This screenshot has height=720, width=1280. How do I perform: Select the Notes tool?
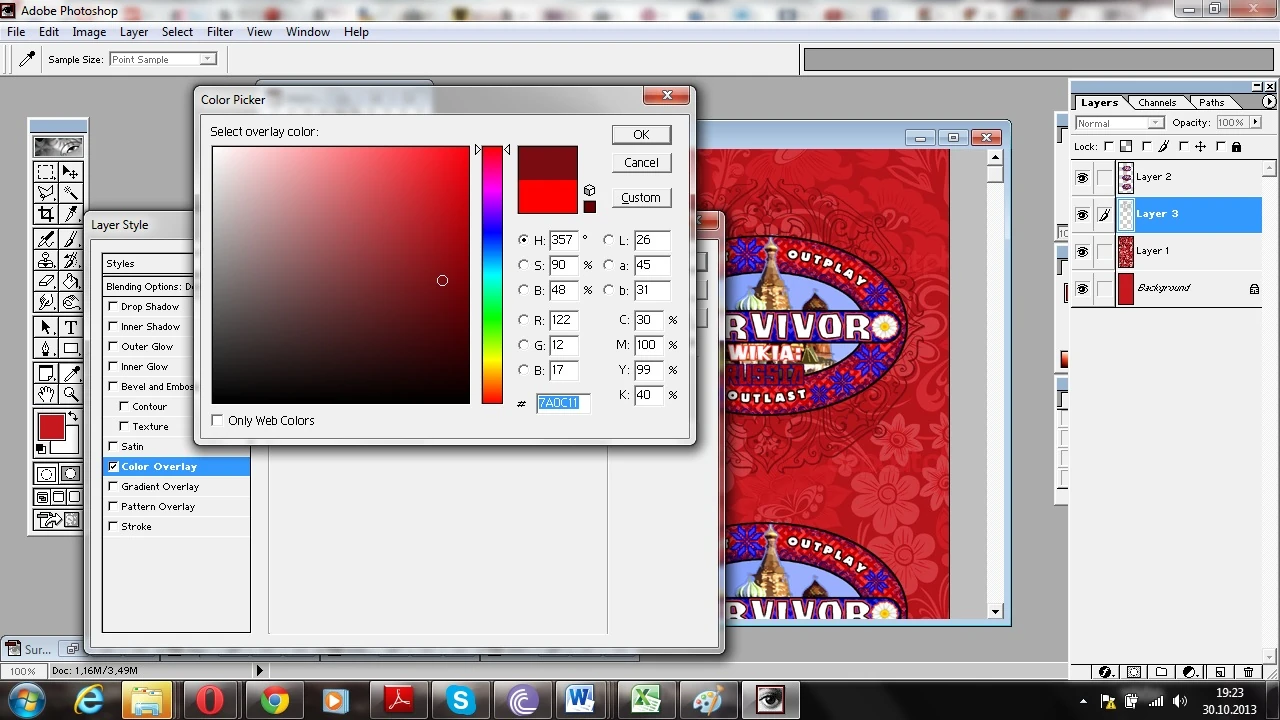coord(46,373)
